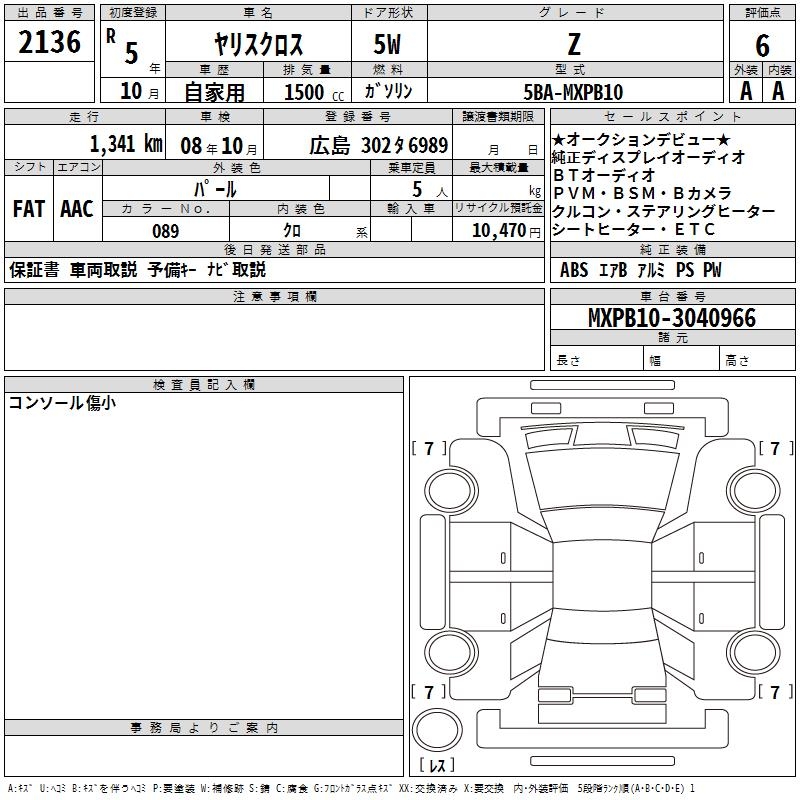
Task: Select the sales point BTオーディオ
Action: 604,175
